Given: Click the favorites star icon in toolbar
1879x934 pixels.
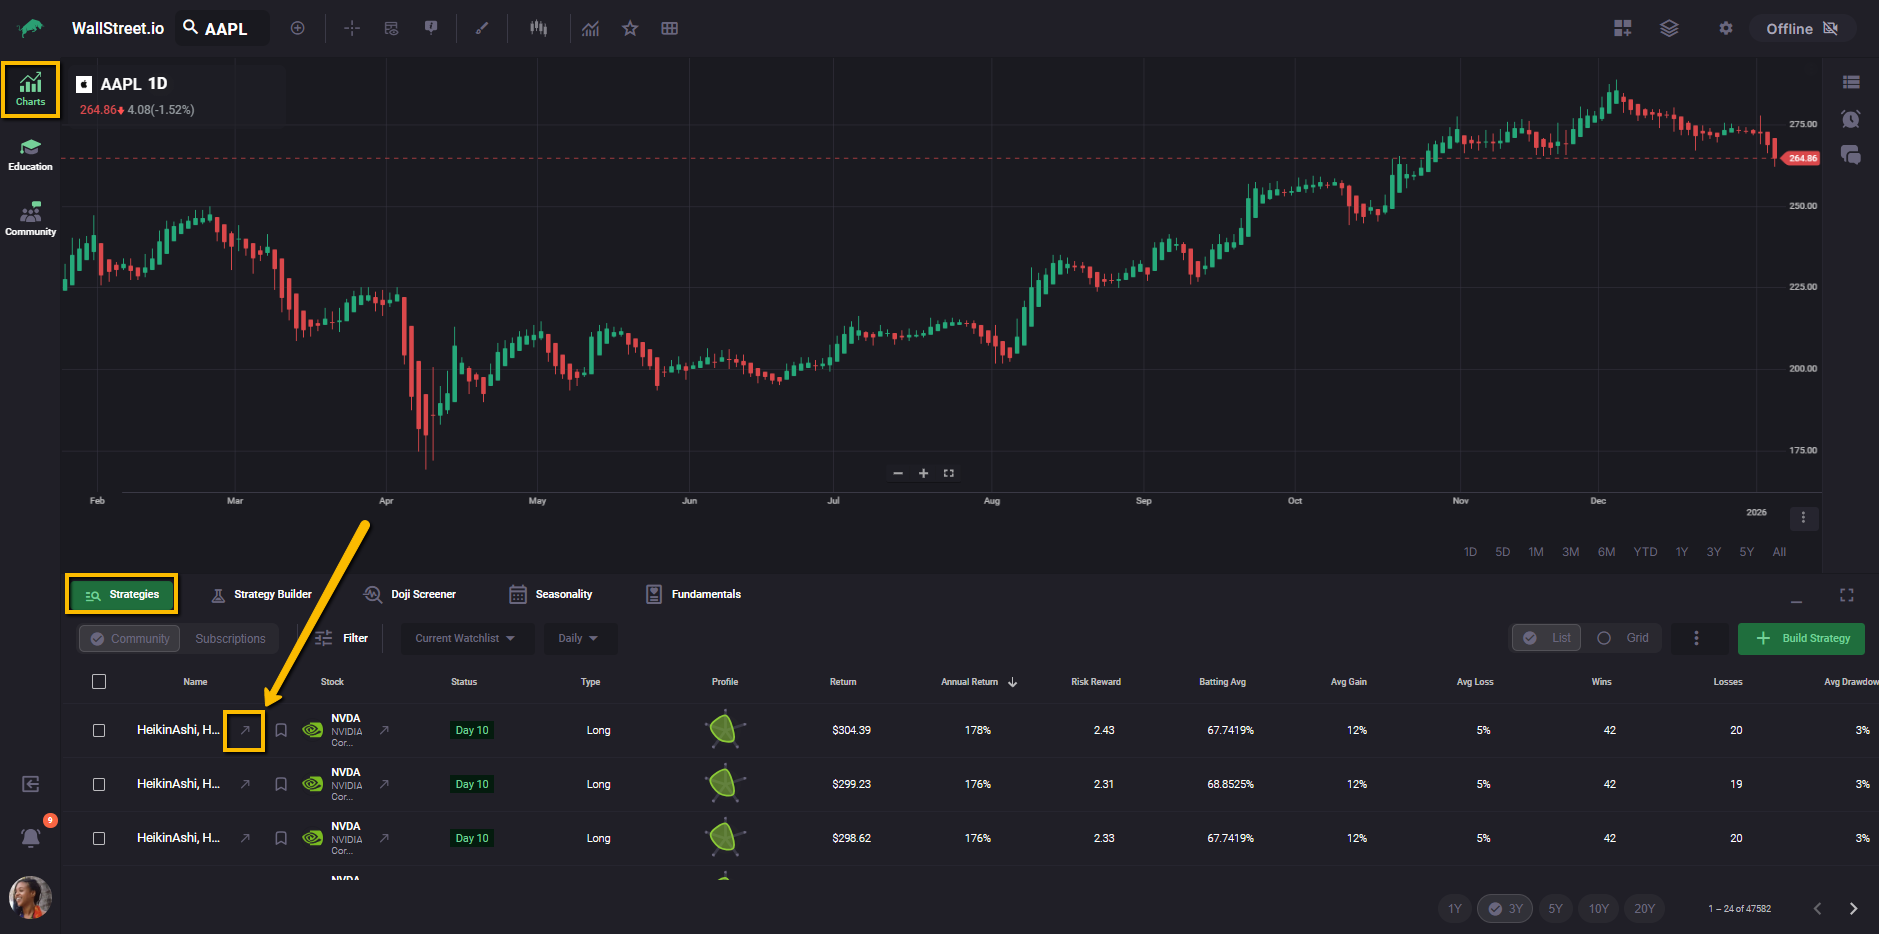Looking at the screenshot, I should [630, 29].
